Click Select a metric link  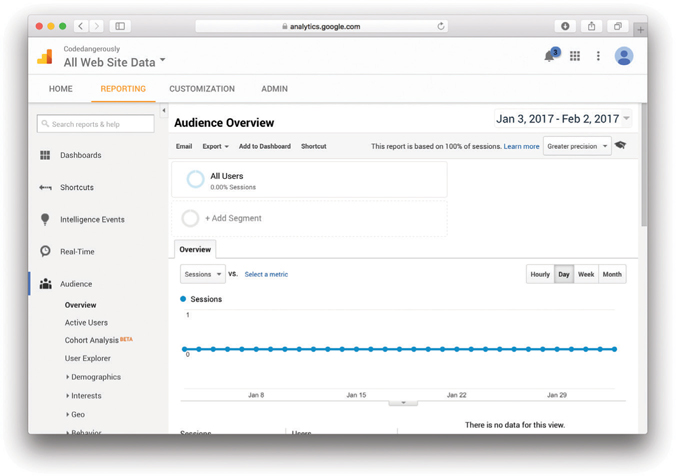click(266, 274)
